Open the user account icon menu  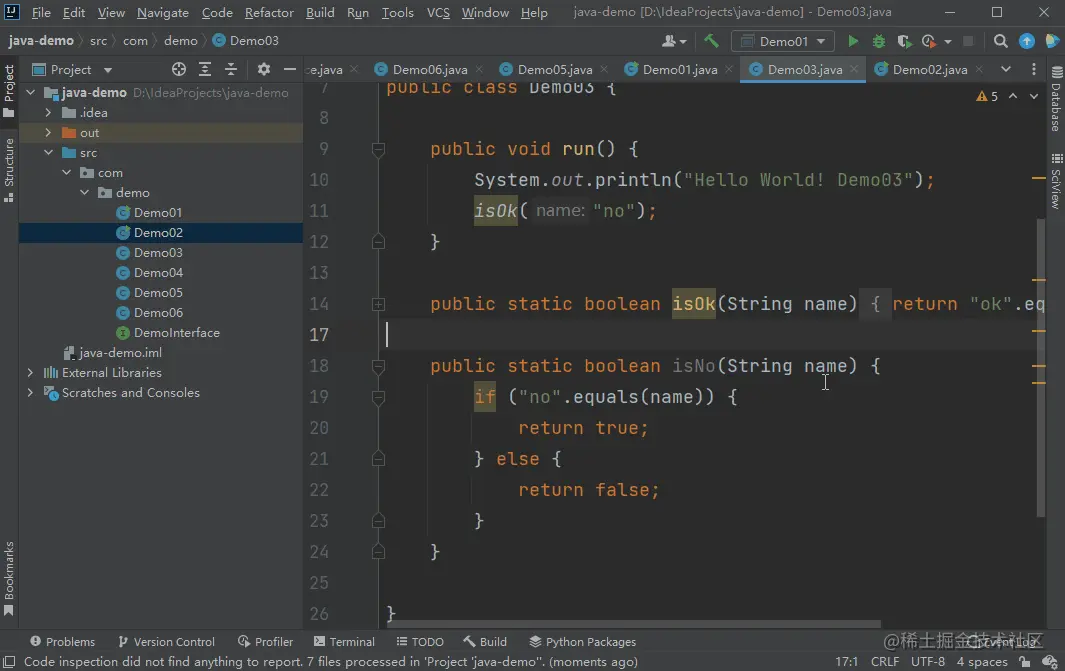click(674, 41)
